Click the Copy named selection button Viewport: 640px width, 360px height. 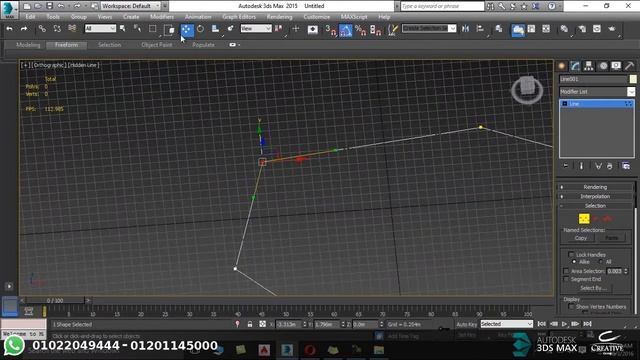(x=580, y=238)
